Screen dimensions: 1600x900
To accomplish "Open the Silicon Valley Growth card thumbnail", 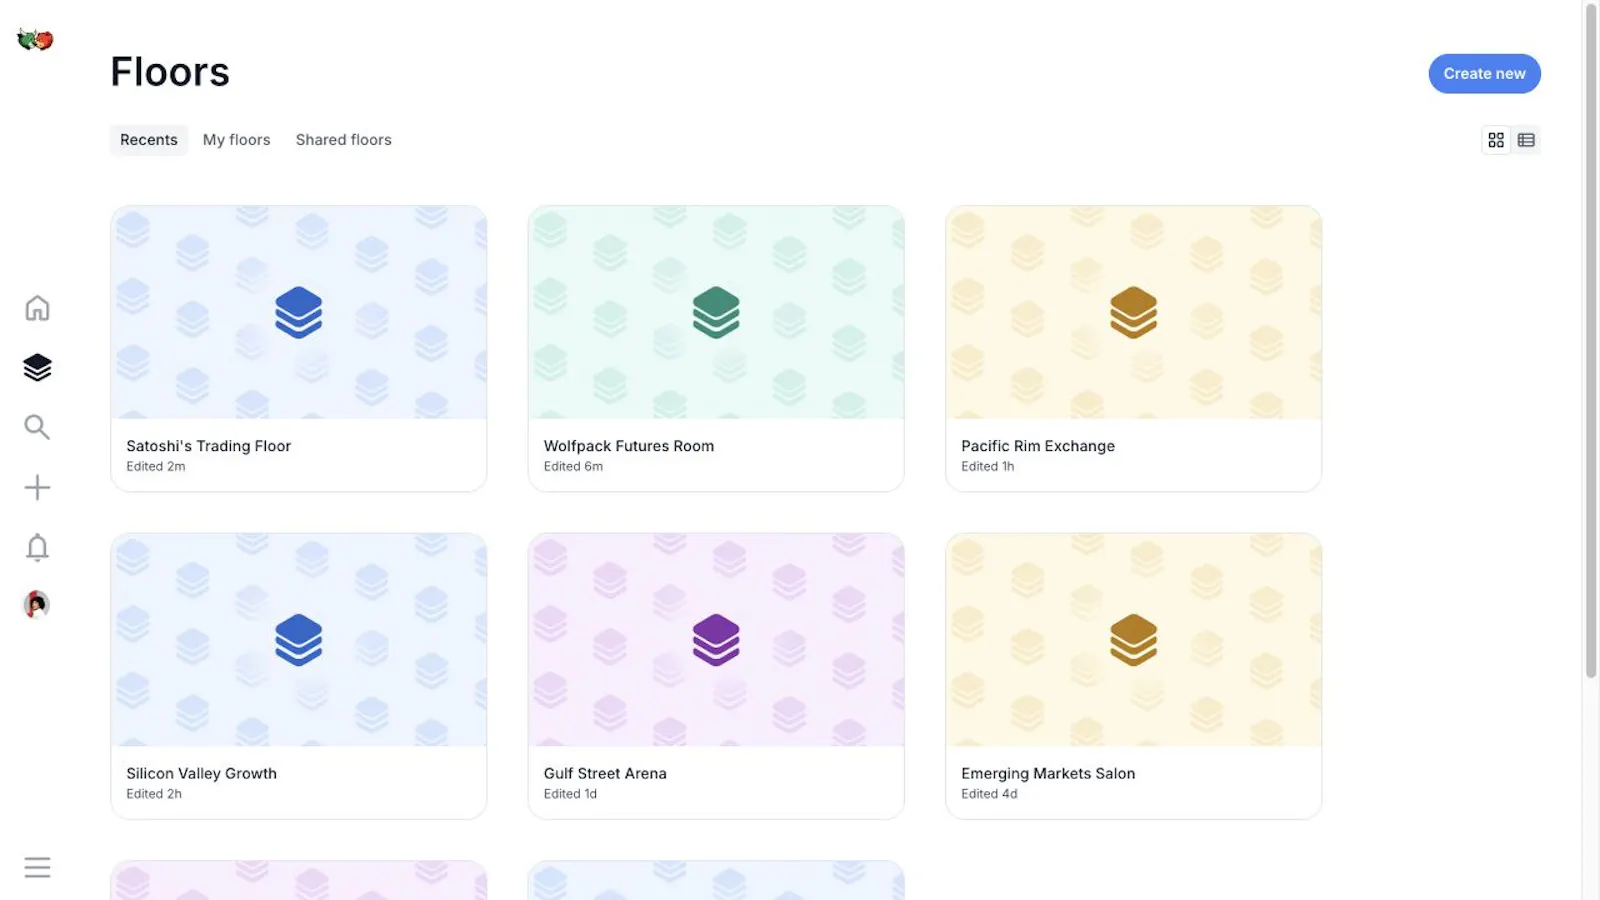I will (299, 640).
